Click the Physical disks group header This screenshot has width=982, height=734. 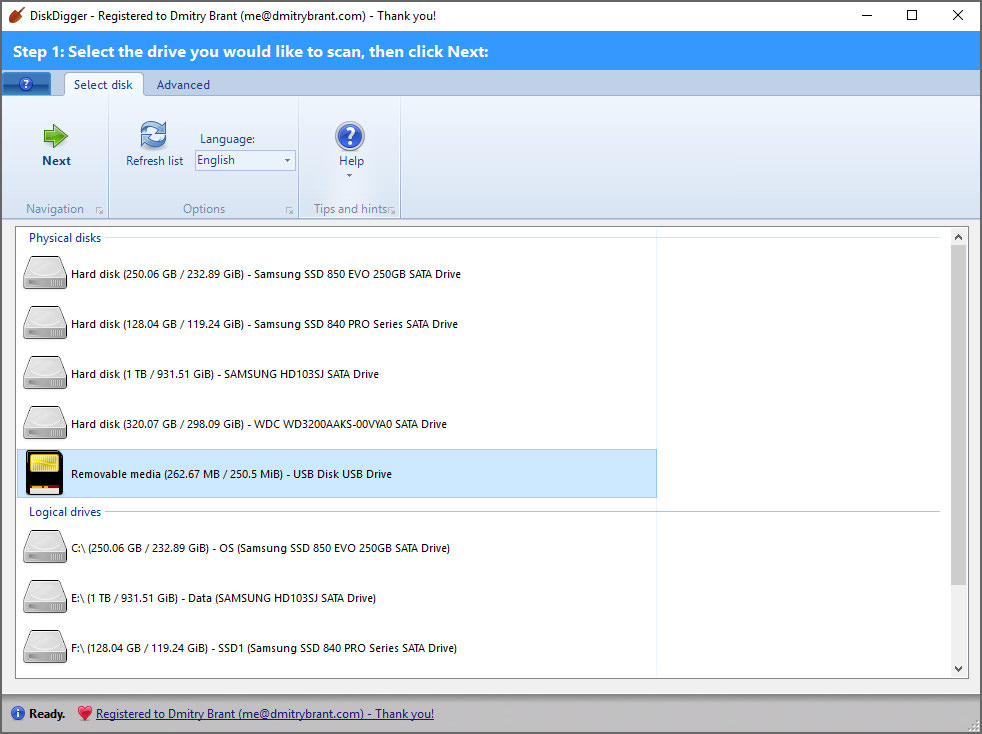[x=65, y=238]
